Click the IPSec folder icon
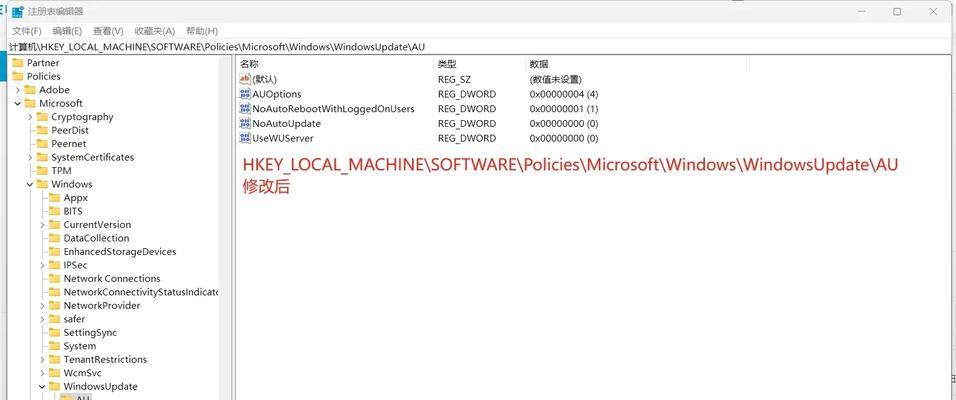The height and width of the screenshot is (400, 956). pyautogui.click(x=54, y=265)
